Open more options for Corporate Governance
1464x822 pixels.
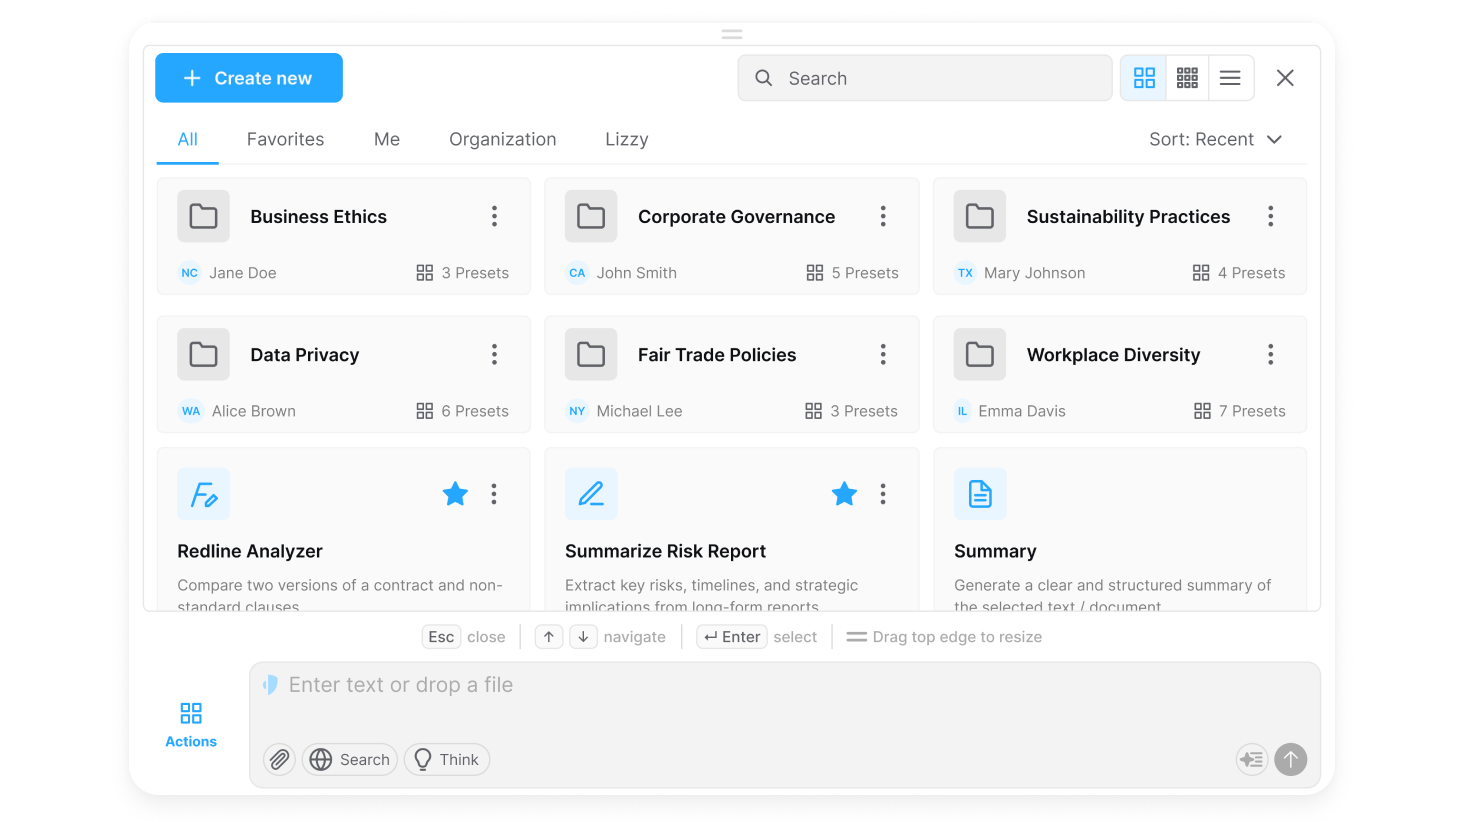(x=883, y=216)
